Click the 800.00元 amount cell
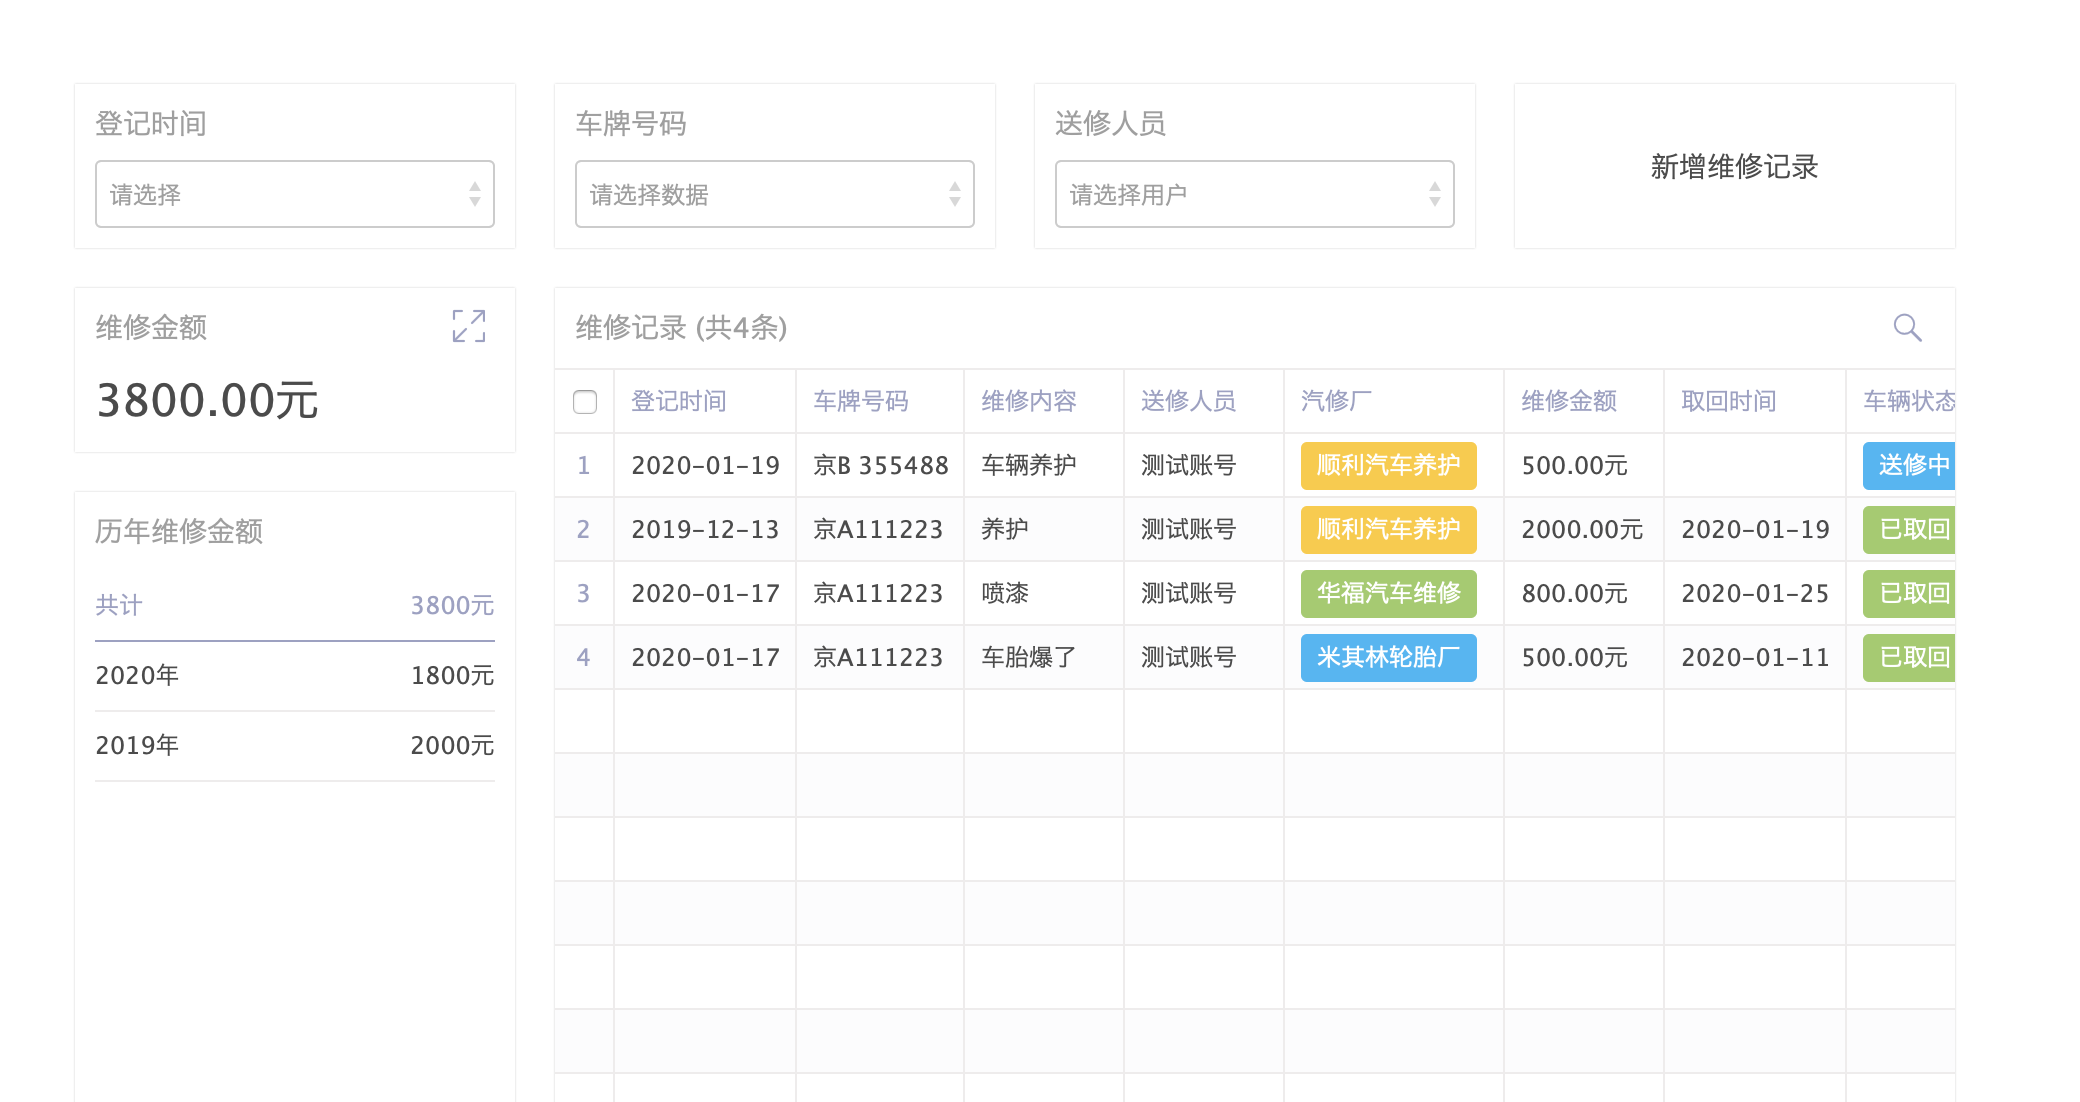 tap(1575, 593)
